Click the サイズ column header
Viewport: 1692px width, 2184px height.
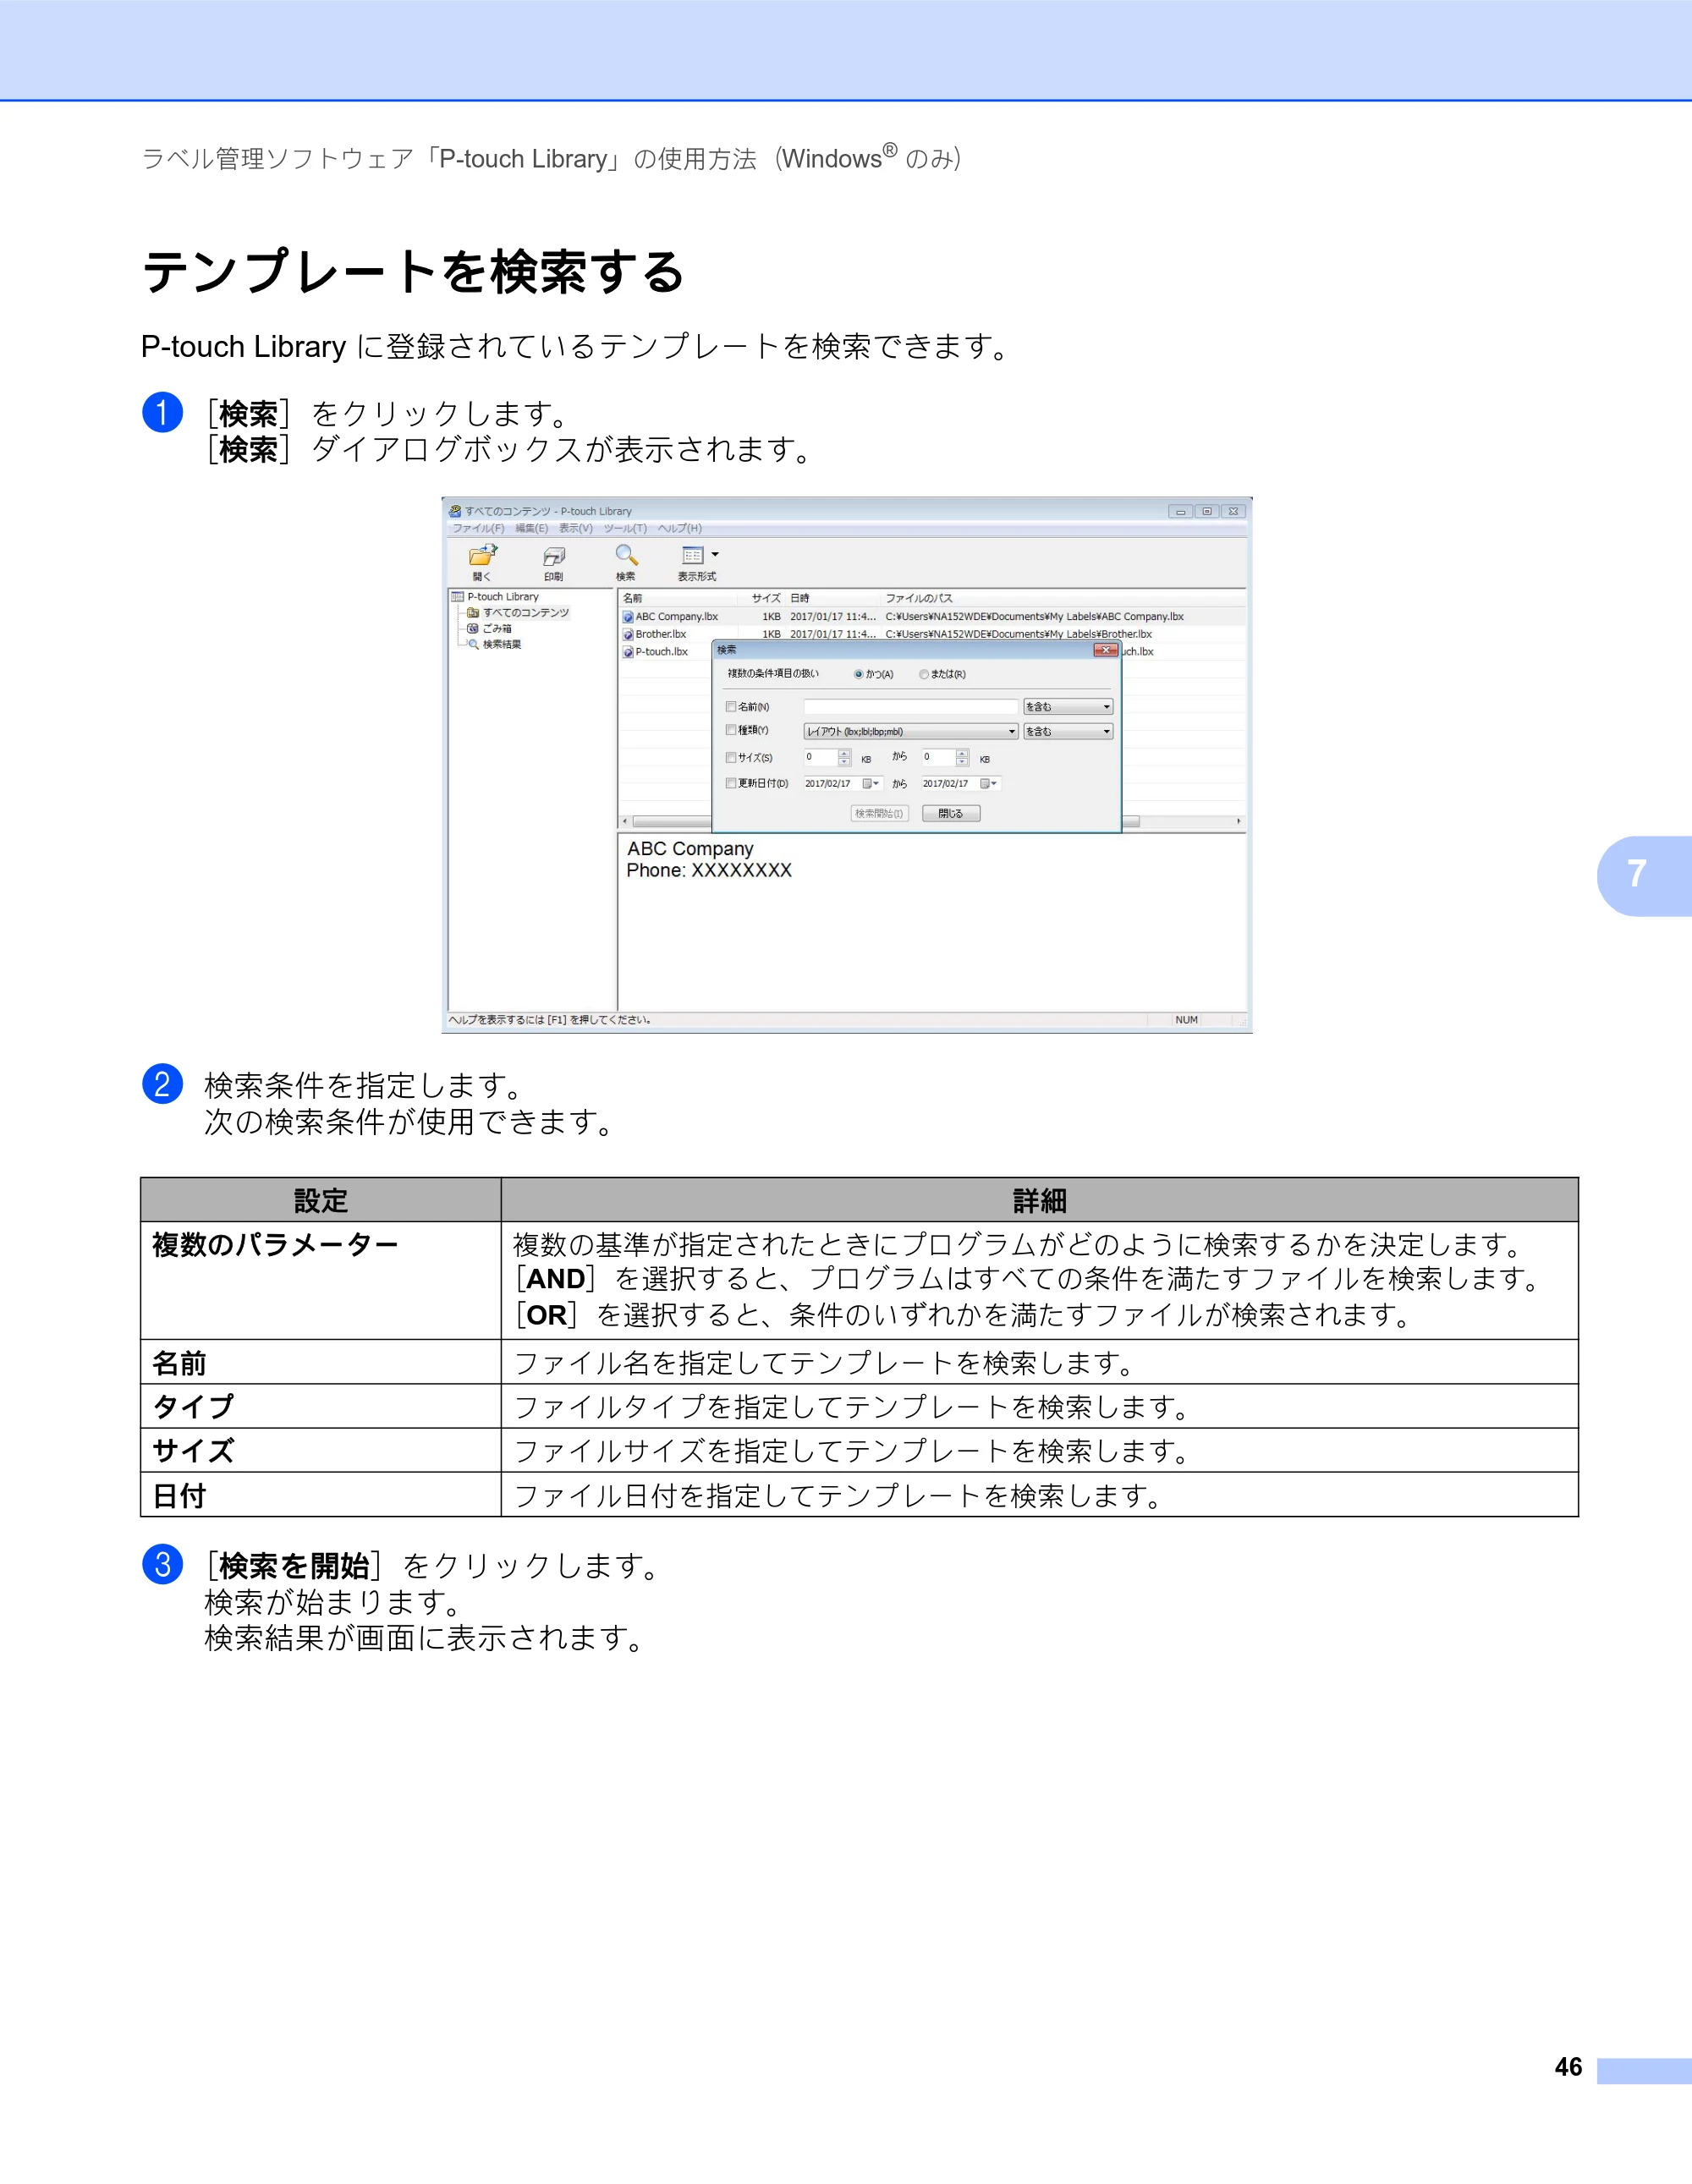[x=766, y=598]
